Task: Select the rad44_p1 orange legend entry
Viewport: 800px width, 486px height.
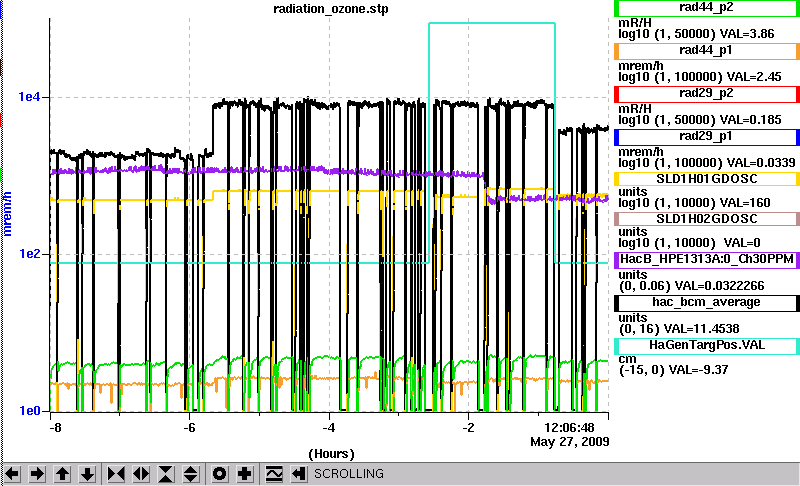Action: 707,51
